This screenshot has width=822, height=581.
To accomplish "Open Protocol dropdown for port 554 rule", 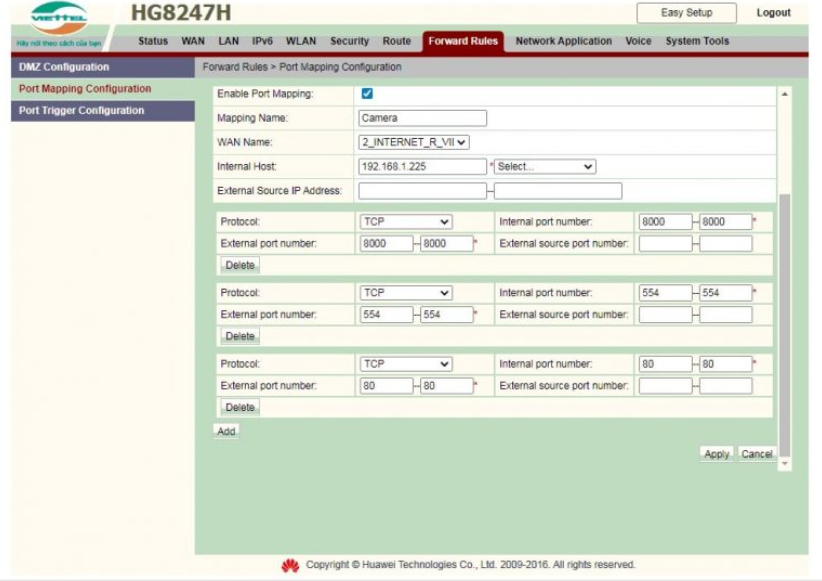I will pos(405,293).
